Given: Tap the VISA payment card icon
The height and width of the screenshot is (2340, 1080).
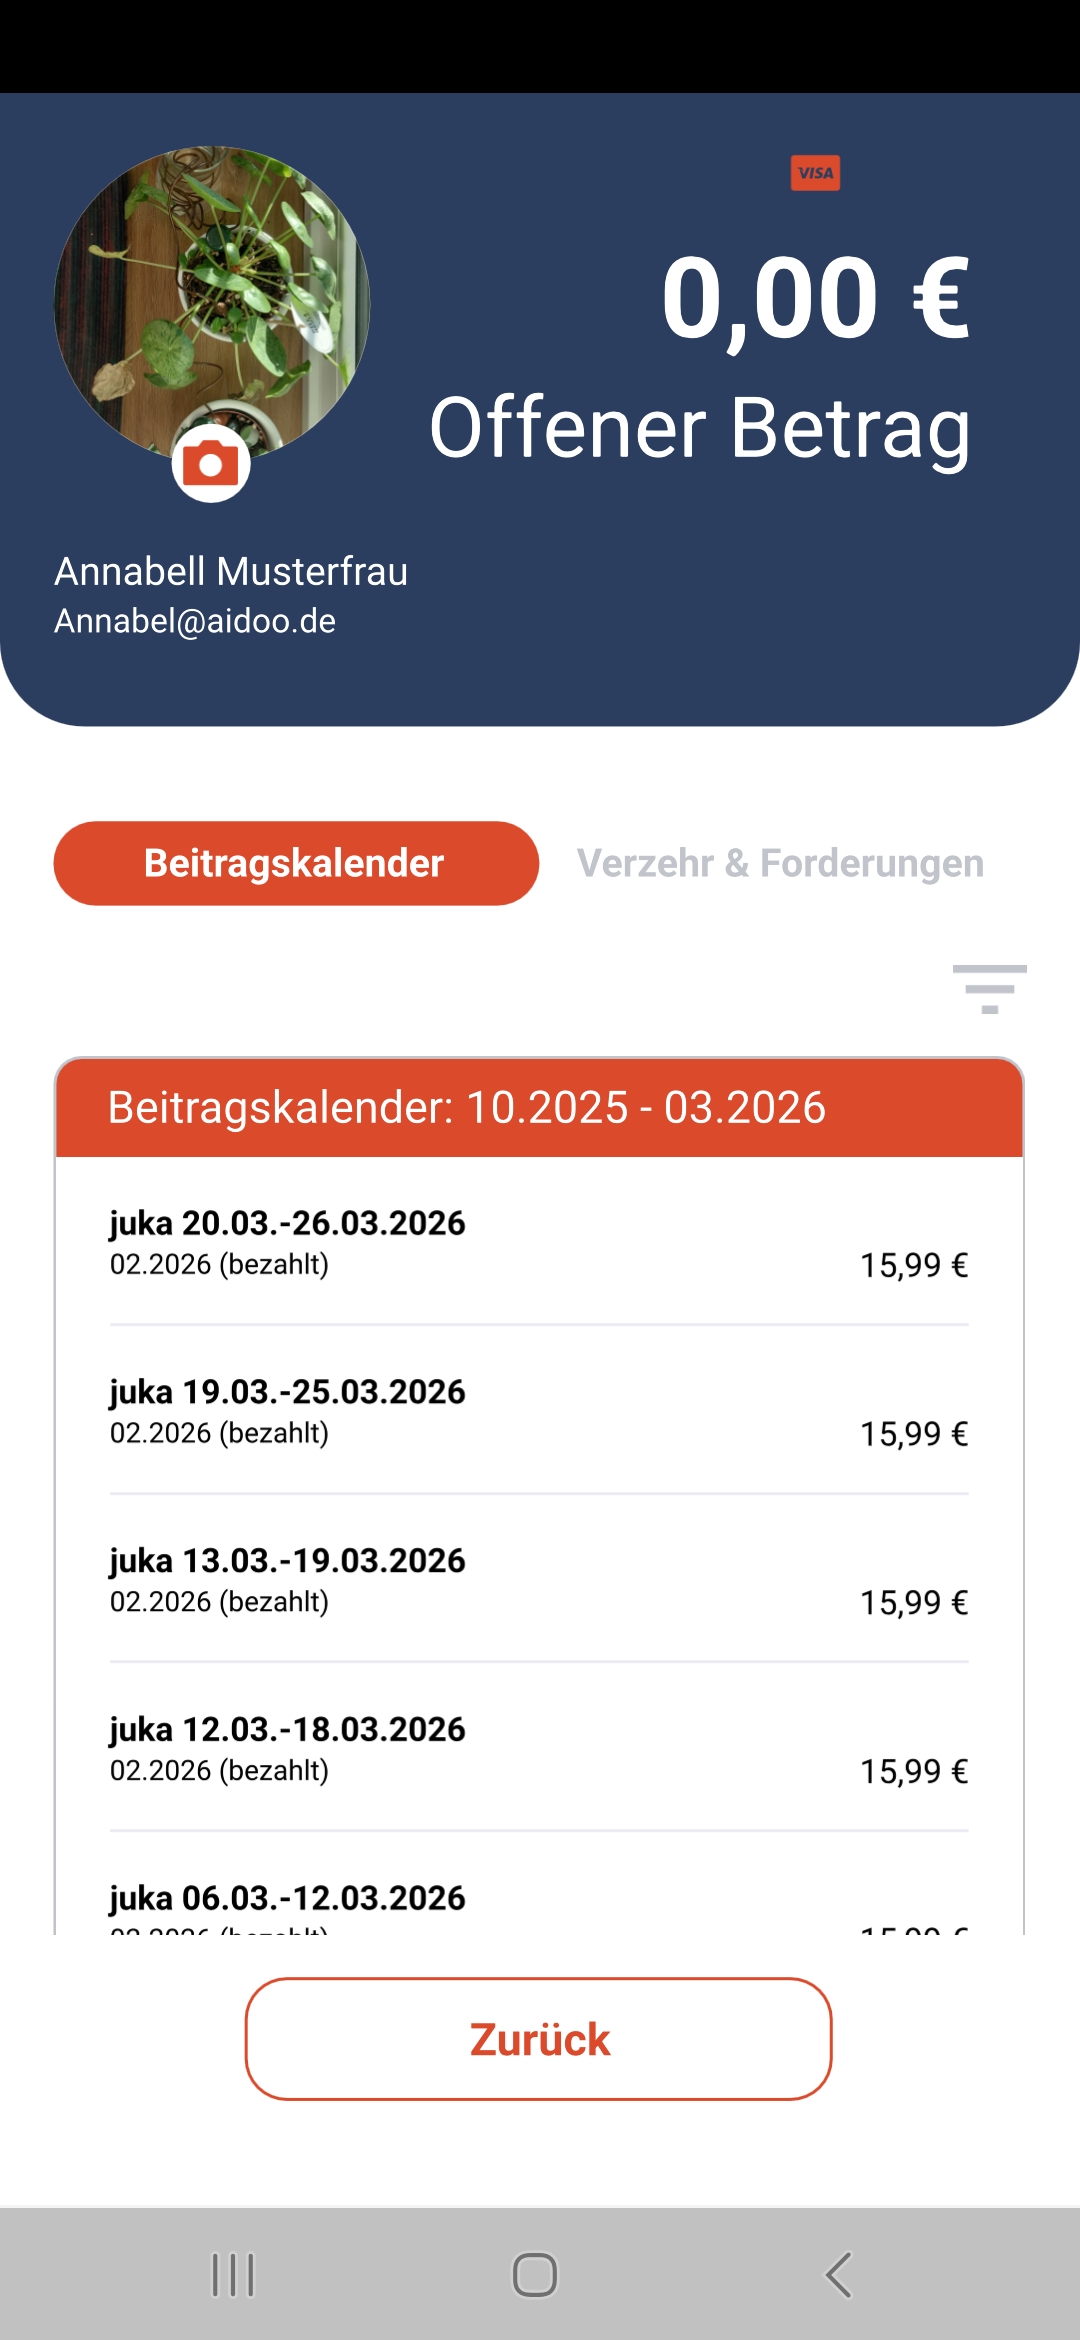Looking at the screenshot, I should click(815, 173).
